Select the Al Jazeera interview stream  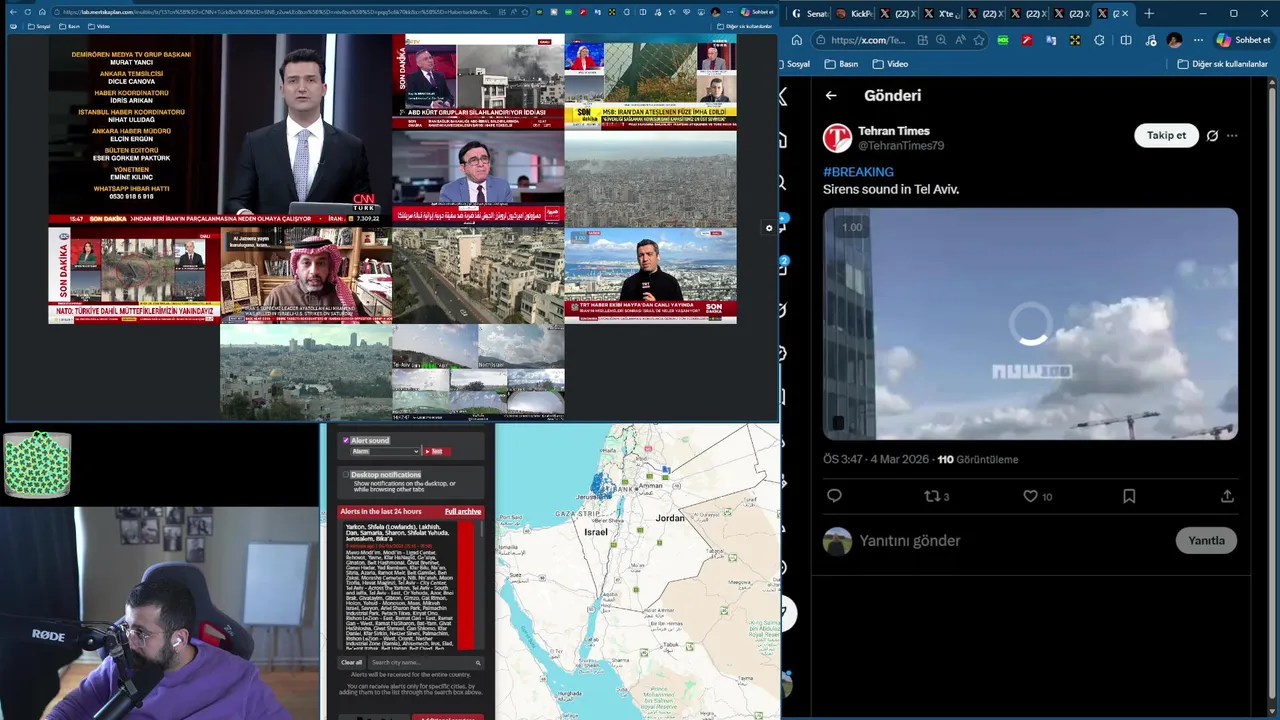coord(306,275)
